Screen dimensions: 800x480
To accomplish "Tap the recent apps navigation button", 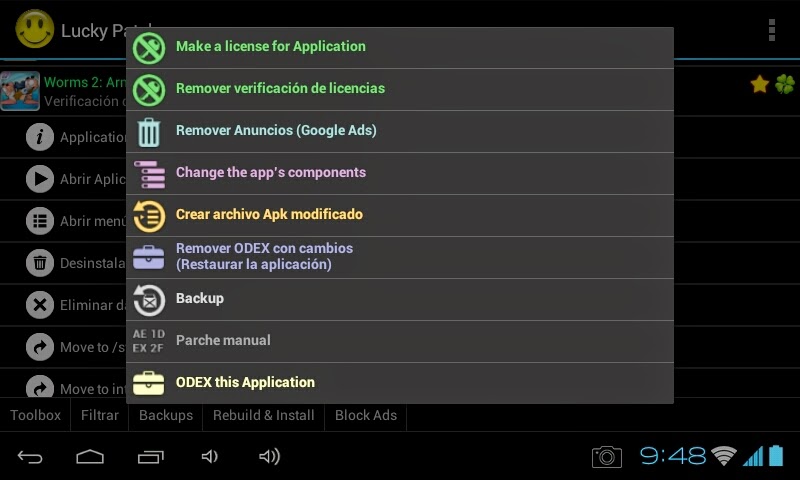I will point(151,457).
